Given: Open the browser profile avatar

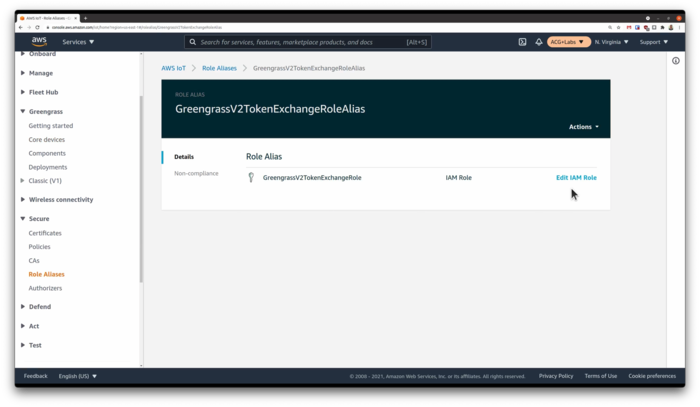Looking at the screenshot, I should tap(671, 27).
